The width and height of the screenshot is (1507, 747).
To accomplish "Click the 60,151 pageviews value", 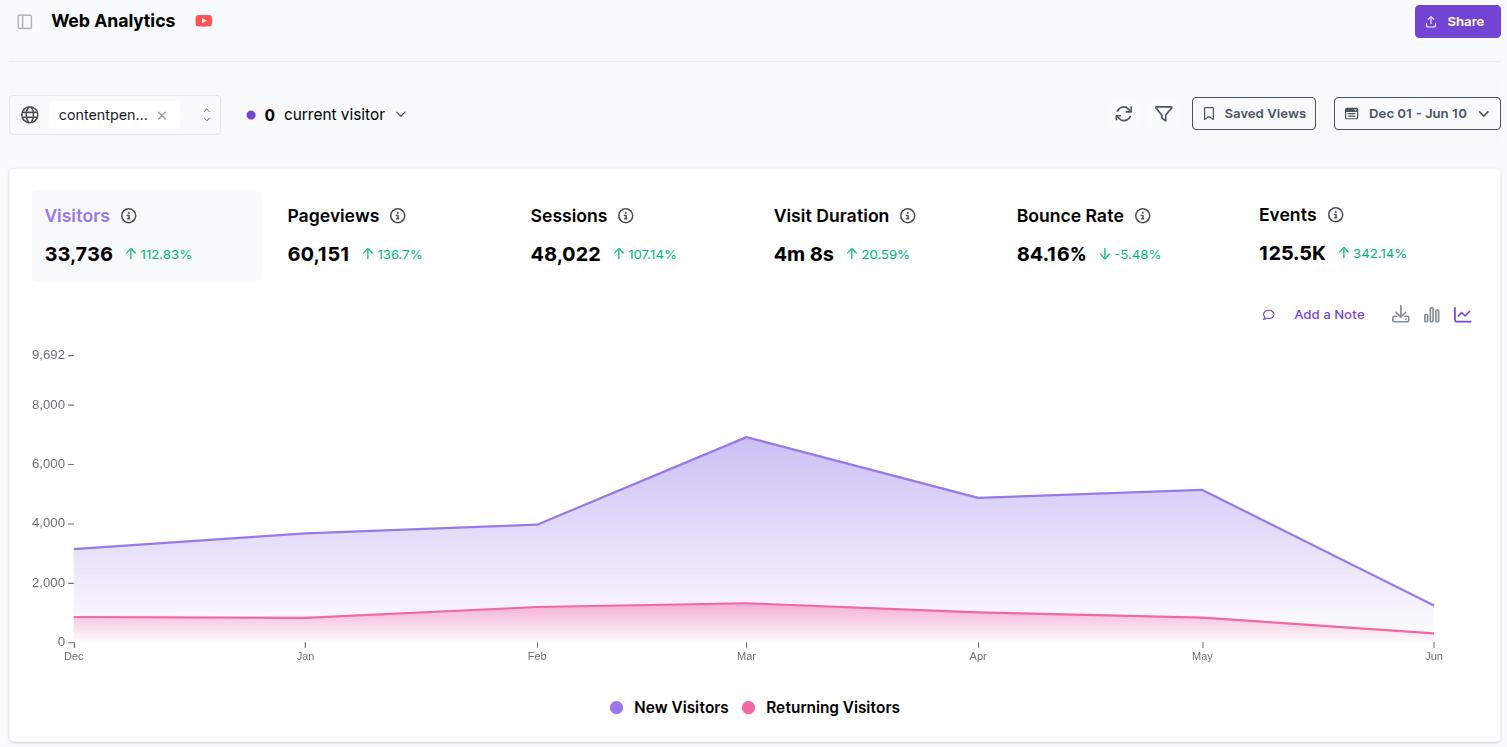I will (x=319, y=254).
